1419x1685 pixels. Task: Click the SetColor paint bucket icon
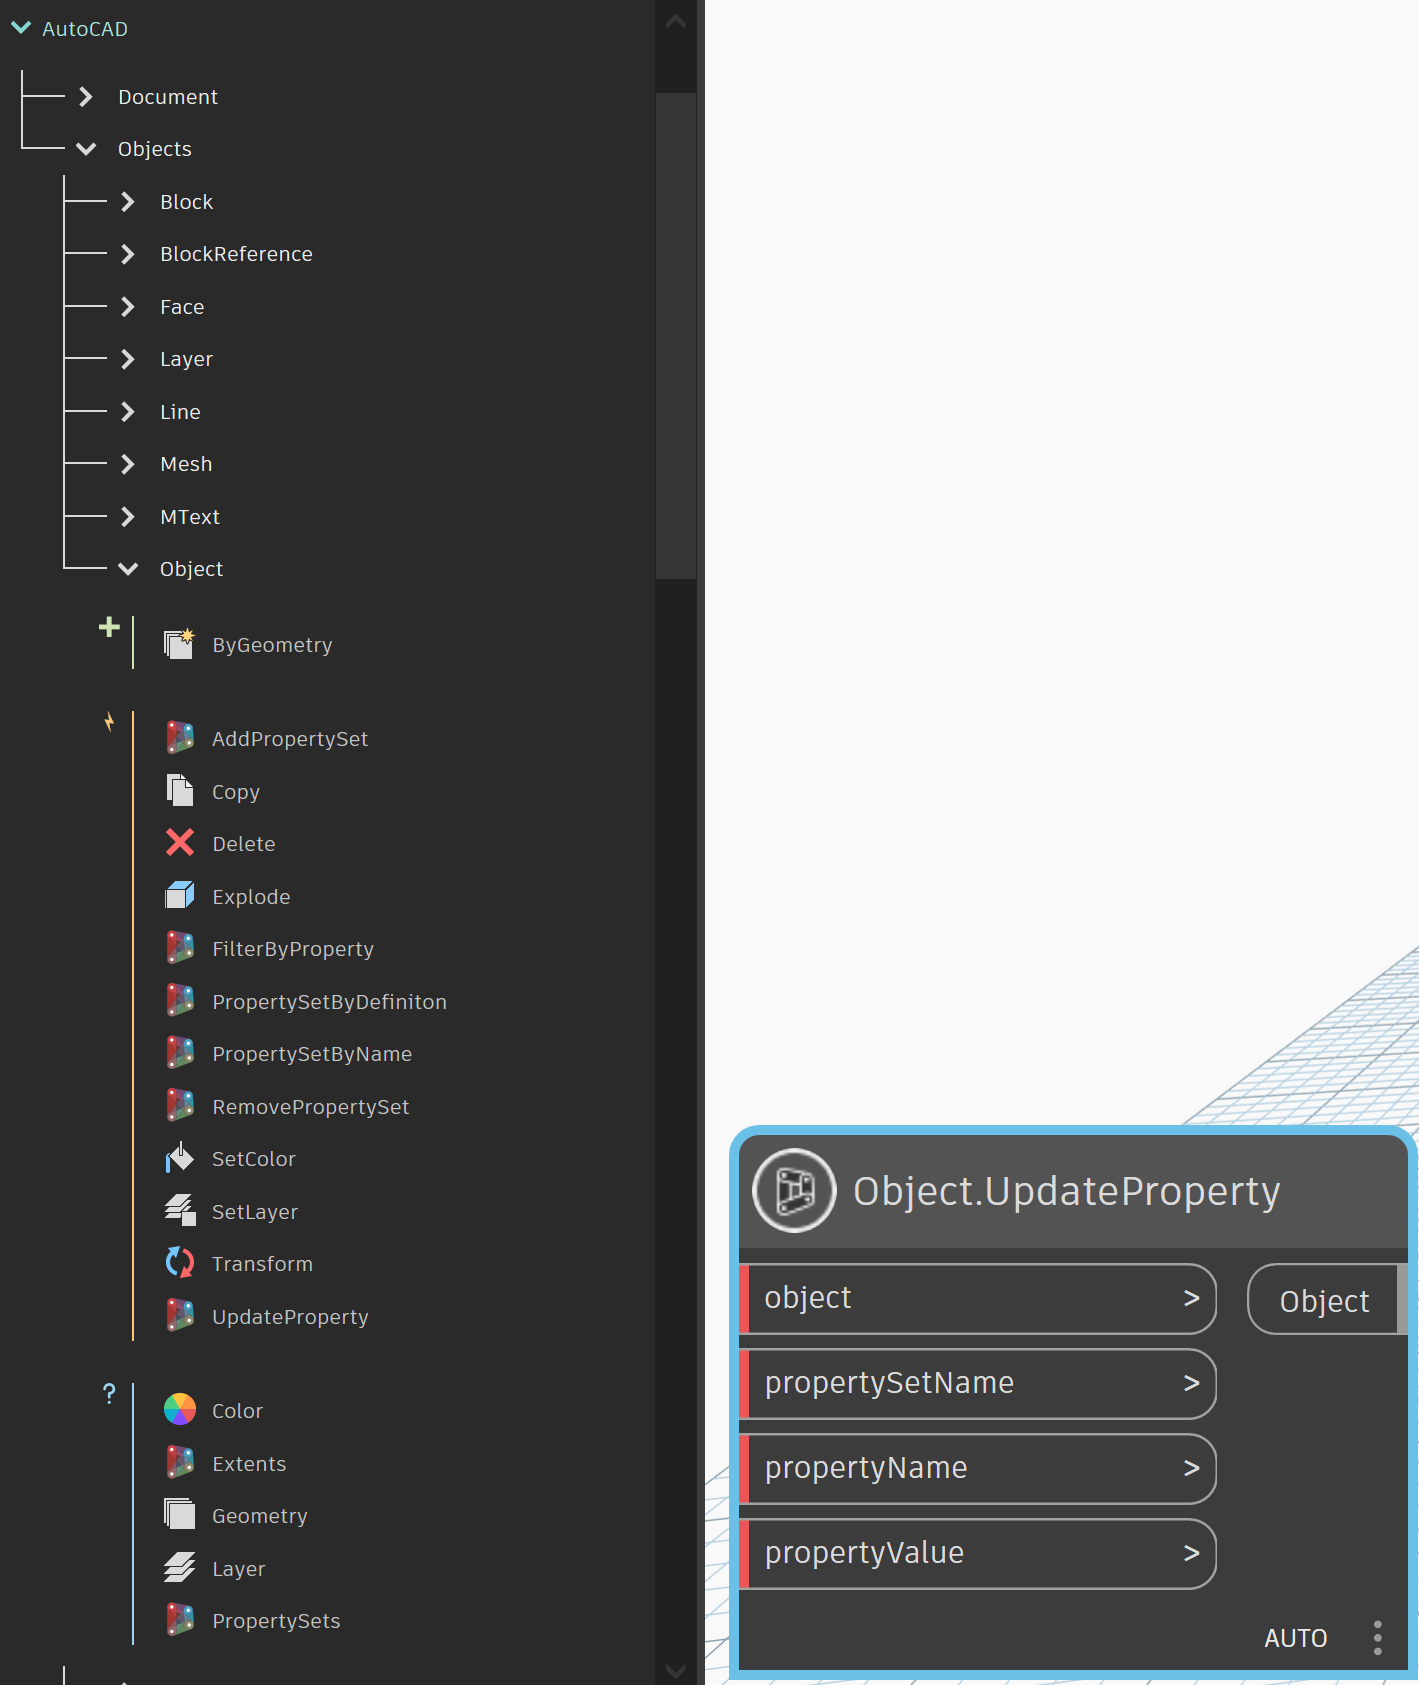point(180,1158)
